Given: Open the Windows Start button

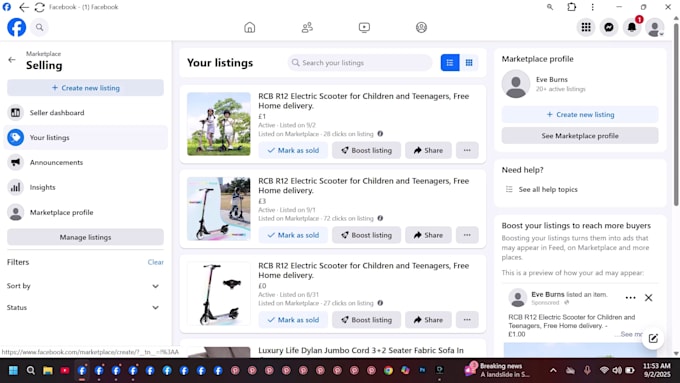Looking at the screenshot, I should 13,370.
